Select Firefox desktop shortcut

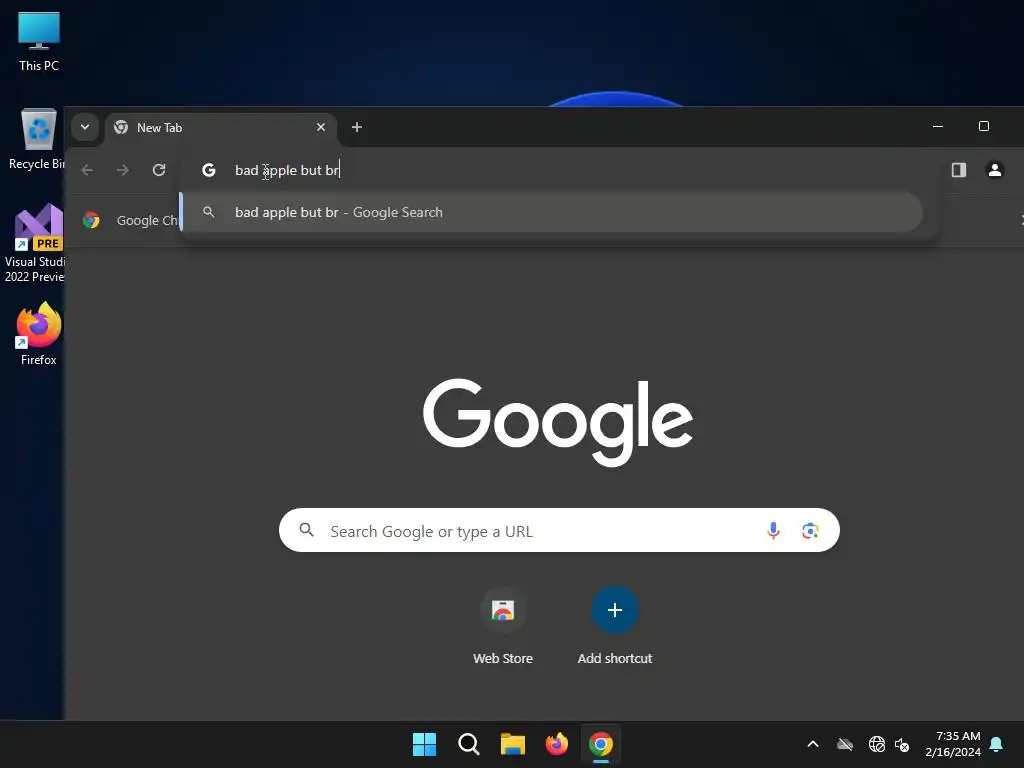[x=39, y=334]
